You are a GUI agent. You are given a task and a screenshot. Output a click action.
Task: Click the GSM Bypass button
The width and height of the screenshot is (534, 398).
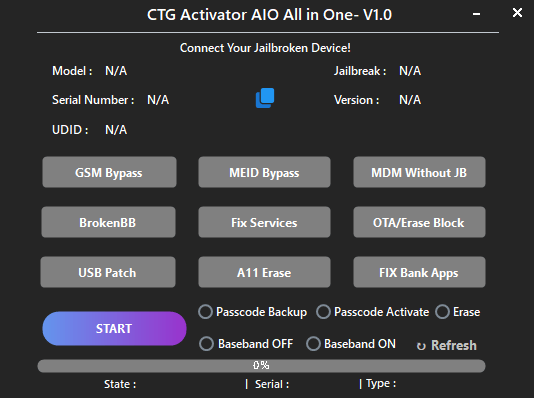pyautogui.click(x=109, y=172)
